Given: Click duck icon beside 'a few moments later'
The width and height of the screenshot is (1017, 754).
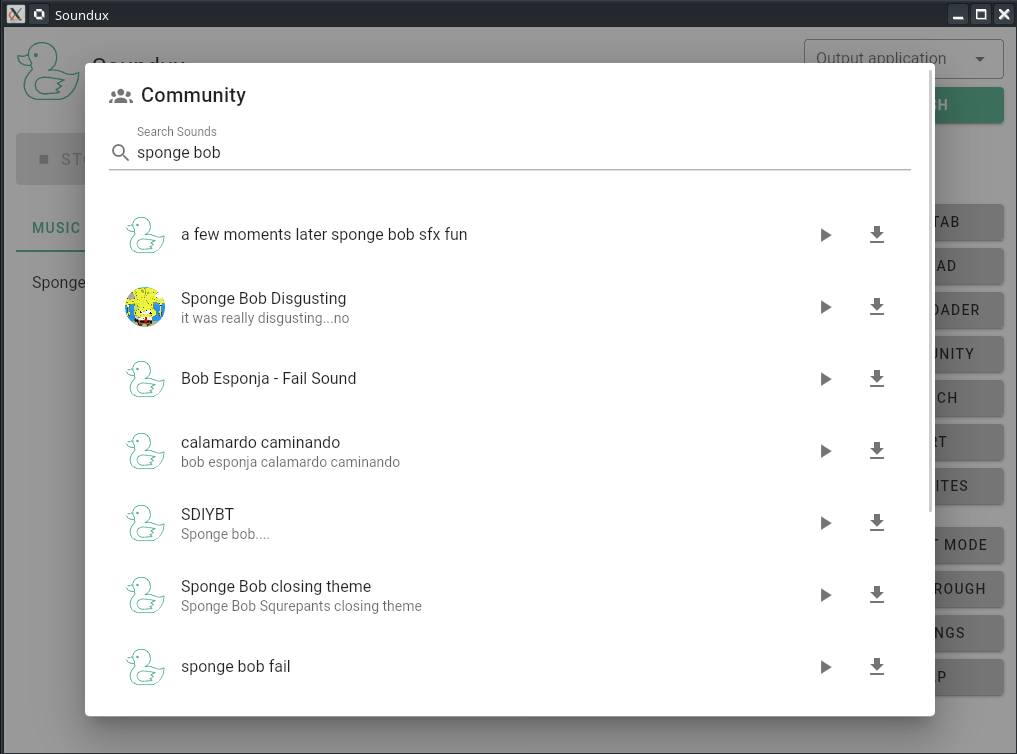Looking at the screenshot, I should coord(145,235).
